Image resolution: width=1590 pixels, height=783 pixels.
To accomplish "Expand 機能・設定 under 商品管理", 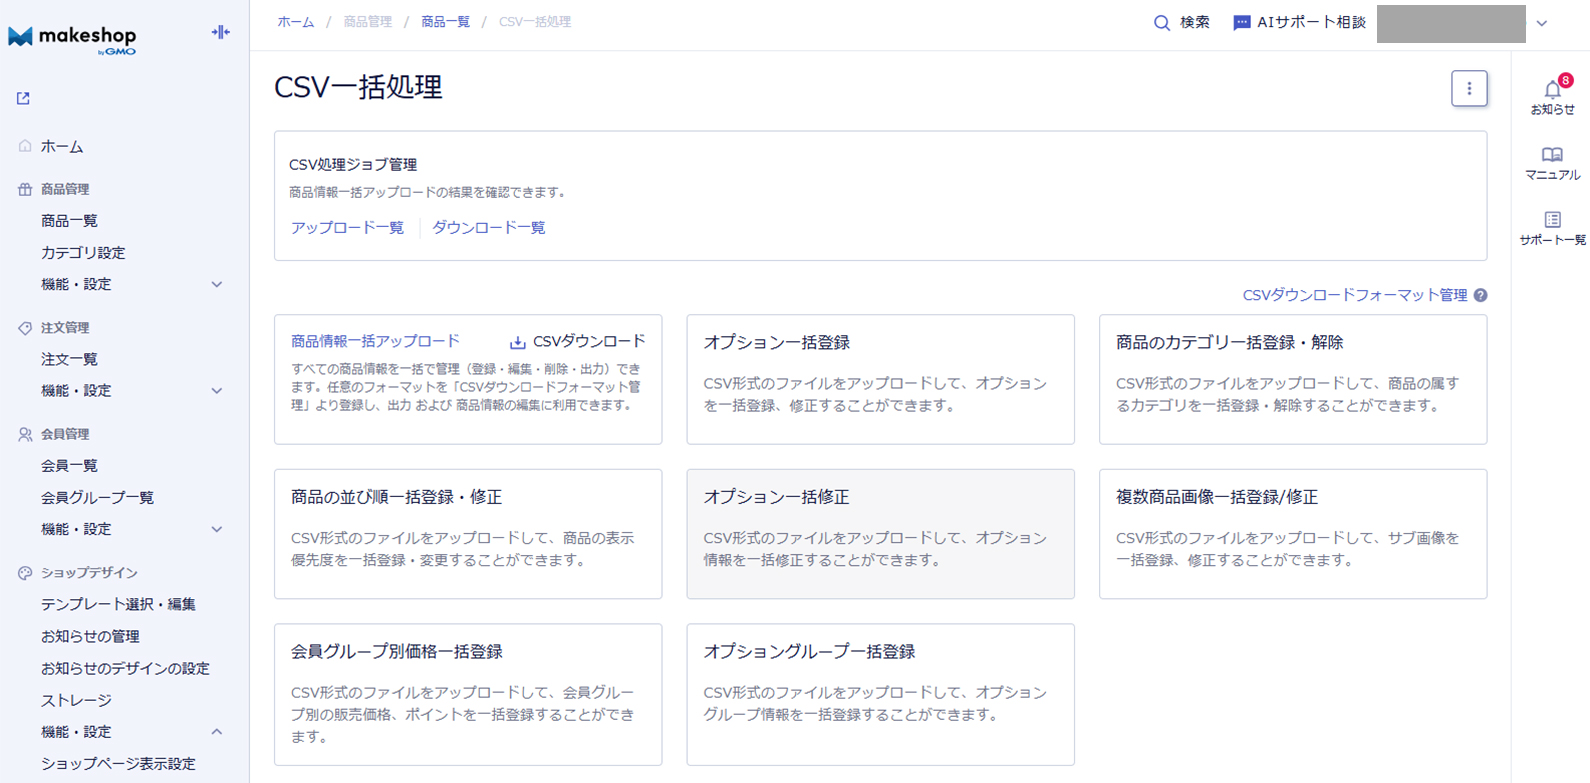I will [217, 285].
